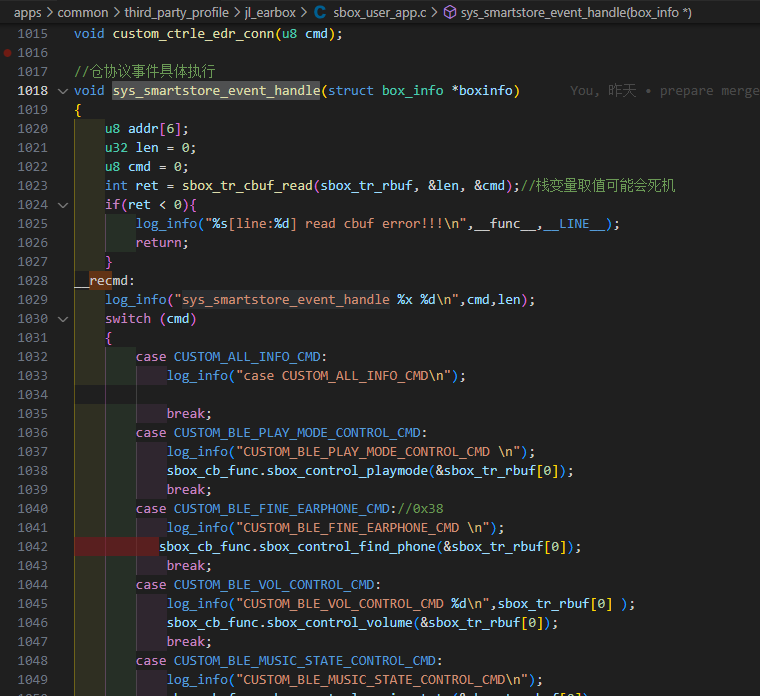Collapse the switch fold arrow at line 1030

tap(63, 319)
